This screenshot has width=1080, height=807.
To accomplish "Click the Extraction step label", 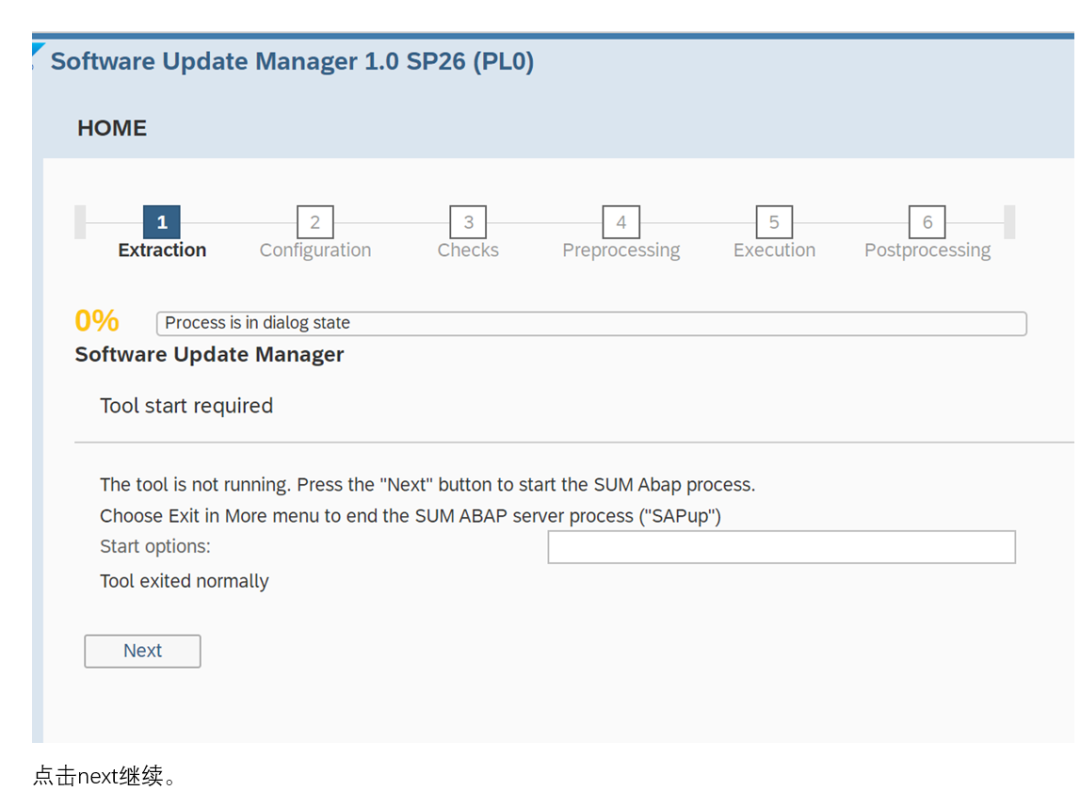I will click(162, 250).
